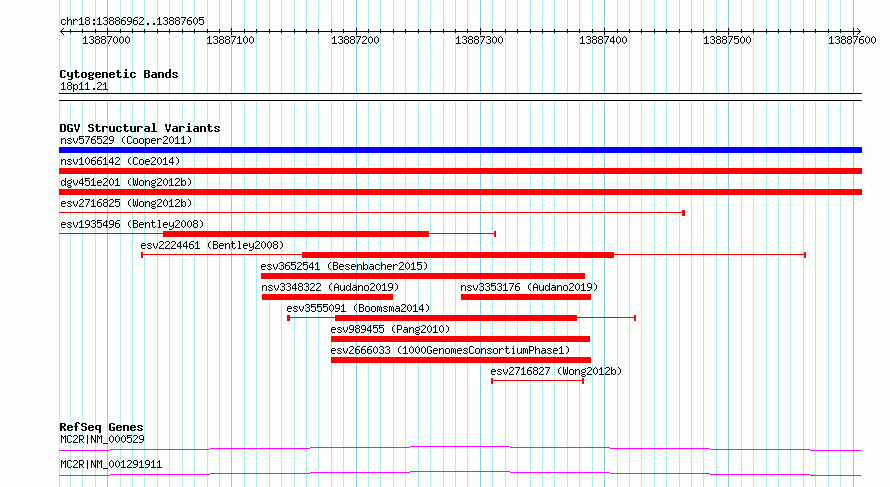Click the nsv3348322 (Audano2019) label
Viewport: 890px width, 487px height.
pyautogui.click(x=330, y=287)
